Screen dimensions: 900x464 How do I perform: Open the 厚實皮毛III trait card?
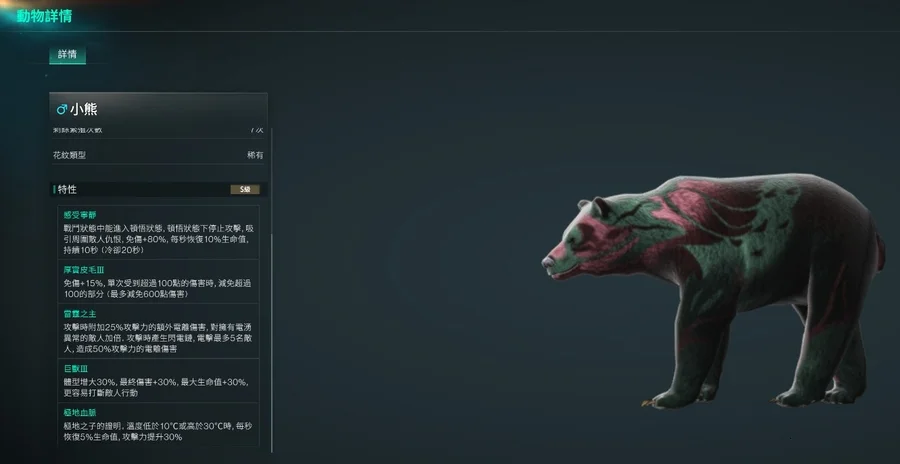pyautogui.click(x=158, y=281)
